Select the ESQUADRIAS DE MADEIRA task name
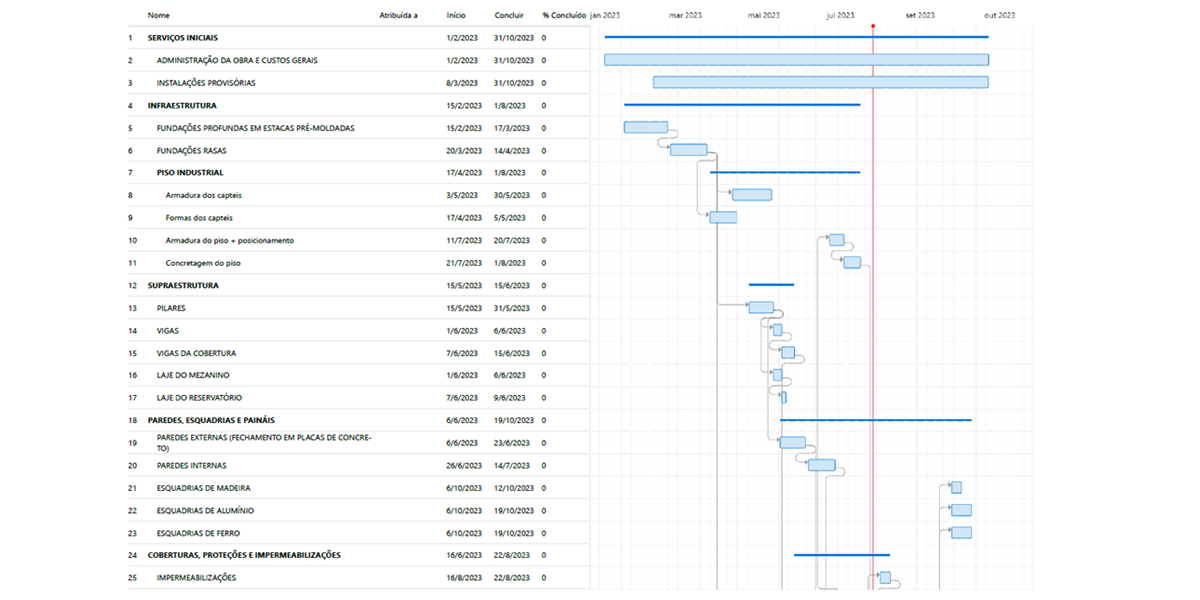Viewport: 1200px width, 600px height. click(203, 488)
